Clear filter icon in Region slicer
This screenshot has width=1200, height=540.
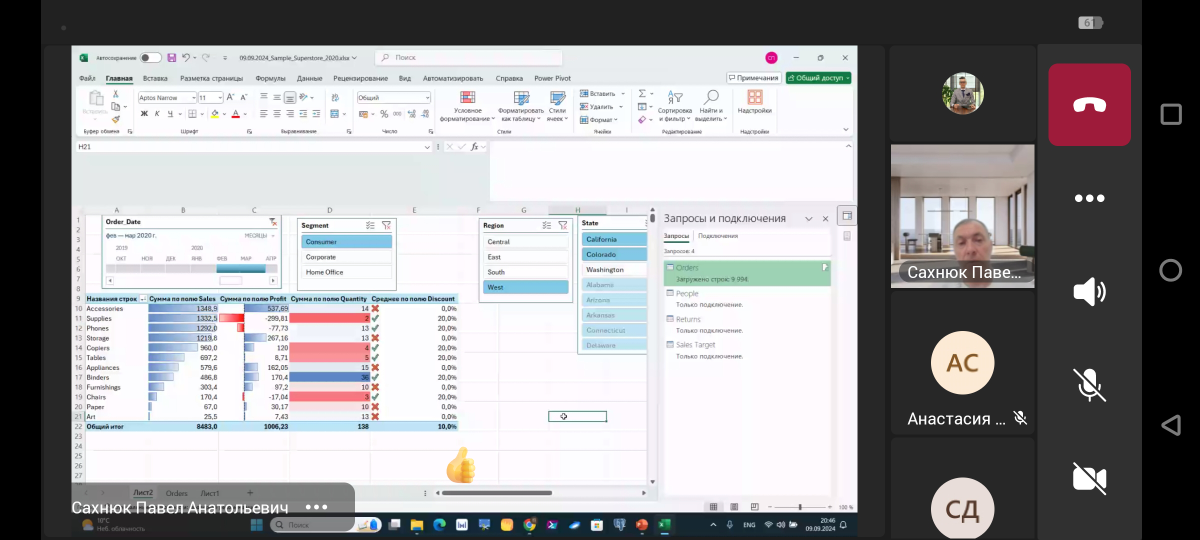coord(563,225)
